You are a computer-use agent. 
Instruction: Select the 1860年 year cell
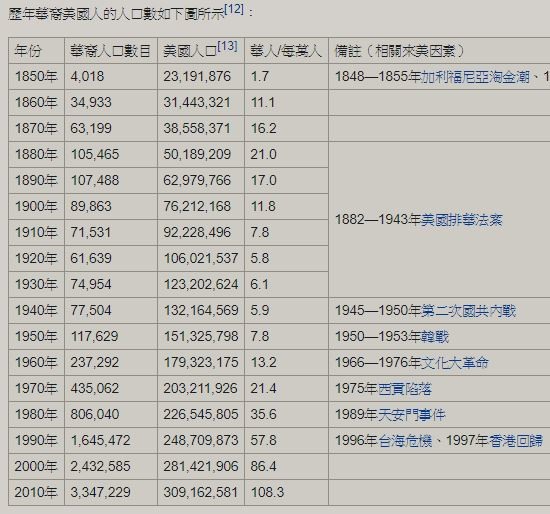[x=36, y=102]
